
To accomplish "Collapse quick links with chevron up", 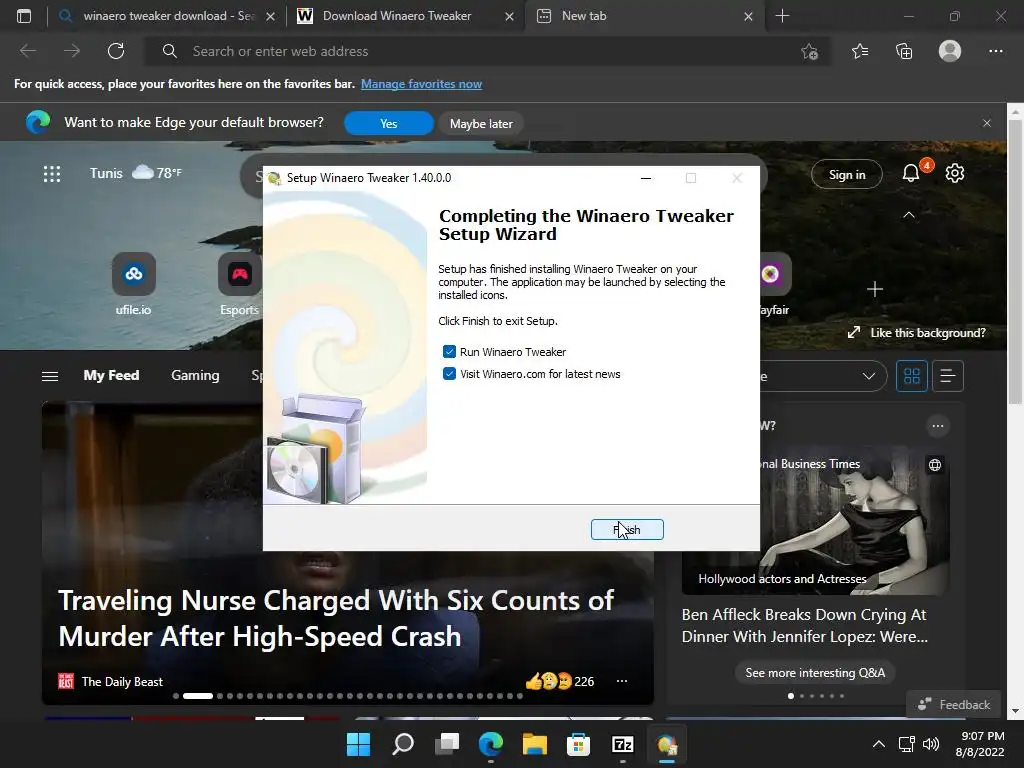I will [908, 215].
